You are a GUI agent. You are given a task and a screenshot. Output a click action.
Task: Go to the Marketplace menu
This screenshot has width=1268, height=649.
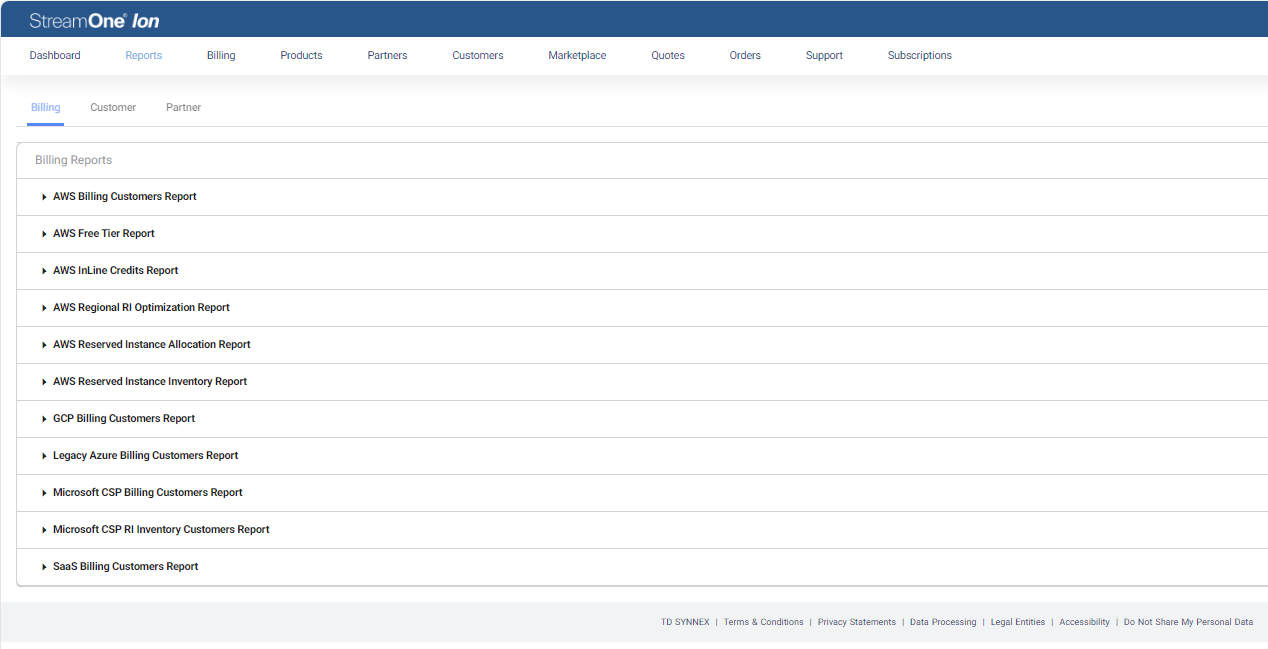tap(577, 56)
